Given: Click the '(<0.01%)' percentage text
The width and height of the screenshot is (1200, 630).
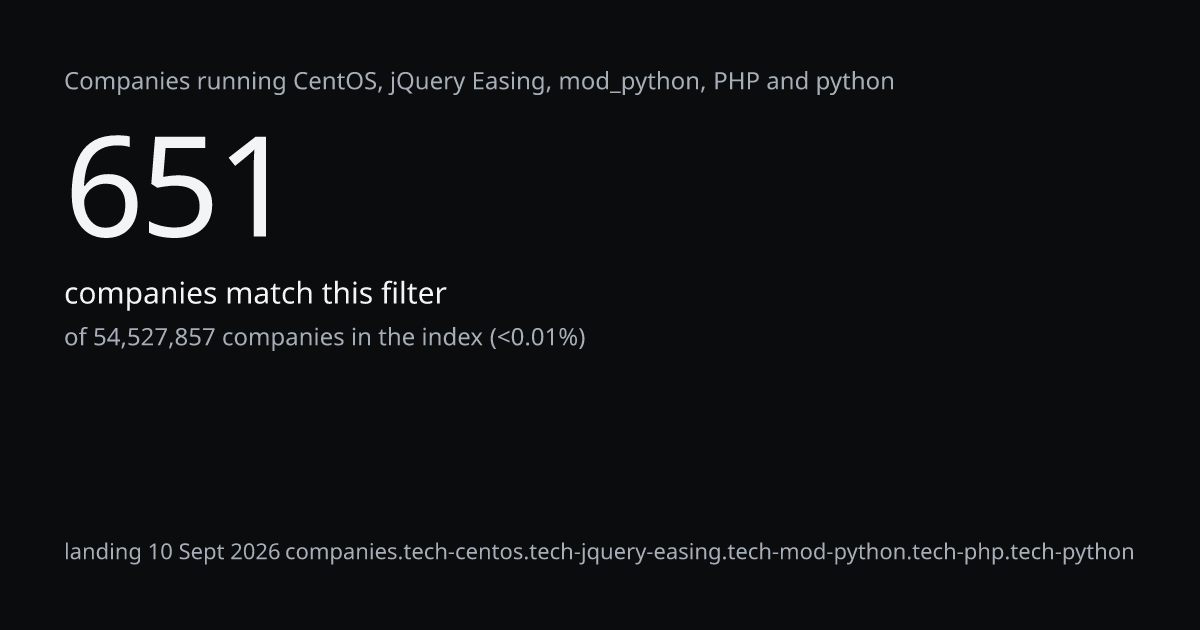Looking at the screenshot, I should (537, 338).
